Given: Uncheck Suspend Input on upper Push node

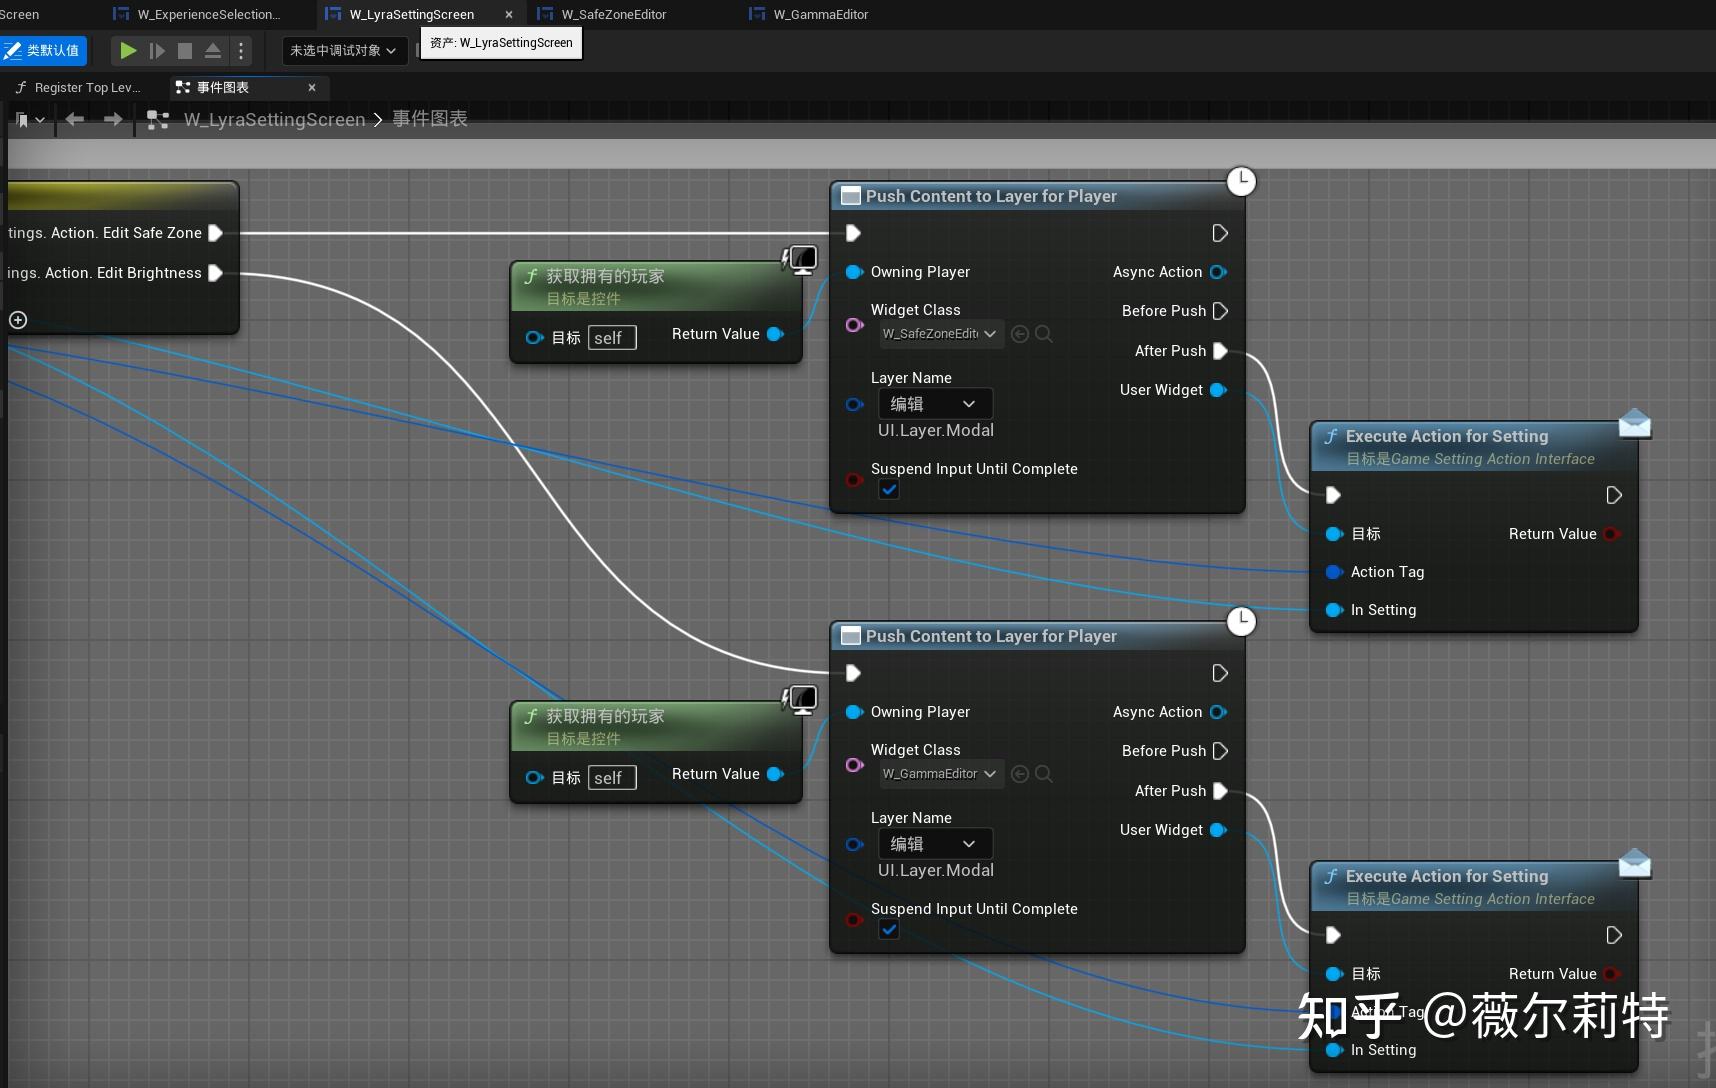Looking at the screenshot, I should click(x=889, y=490).
